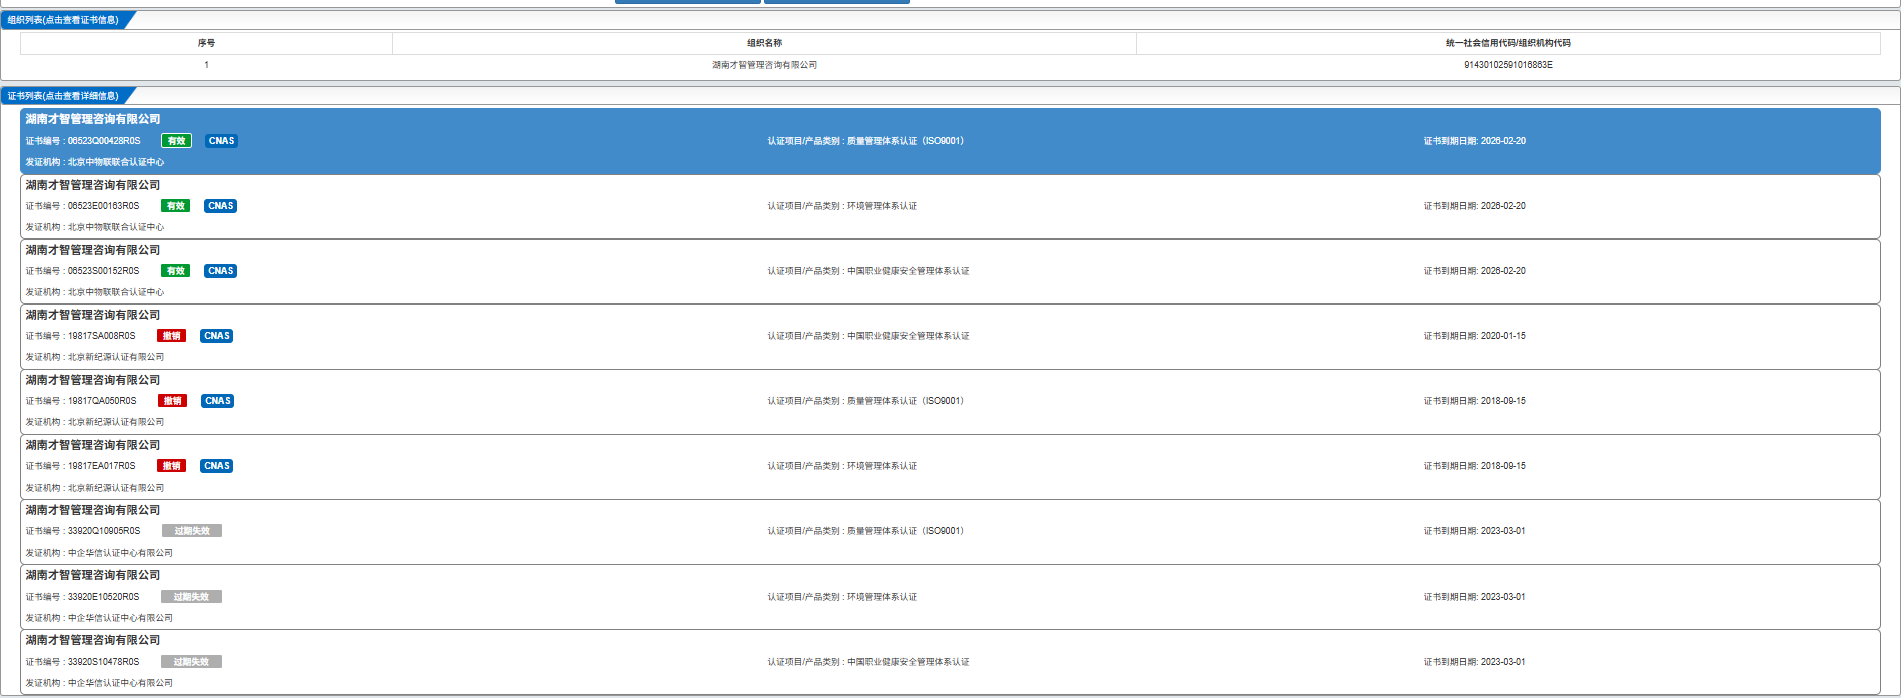Open company title of certificate 19817SA008R0S
The height and width of the screenshot is (698, 1901).
[93, 315]
